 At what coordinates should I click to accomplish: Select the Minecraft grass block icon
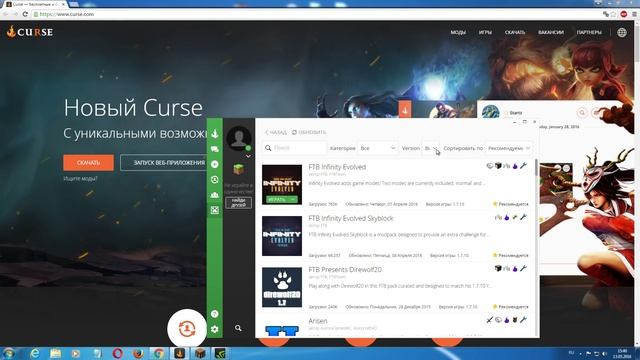239,169
